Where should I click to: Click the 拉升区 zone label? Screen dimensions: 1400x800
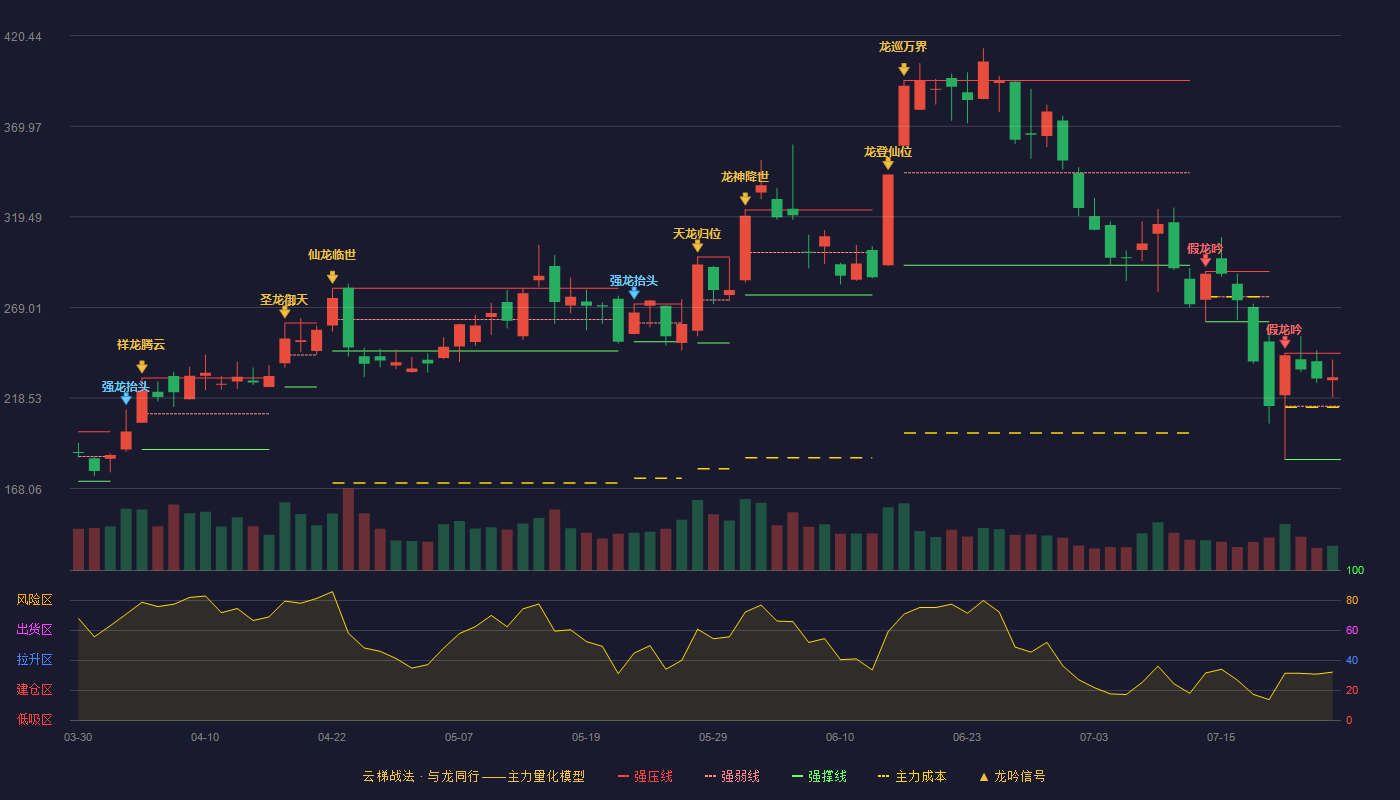(34, 660)
